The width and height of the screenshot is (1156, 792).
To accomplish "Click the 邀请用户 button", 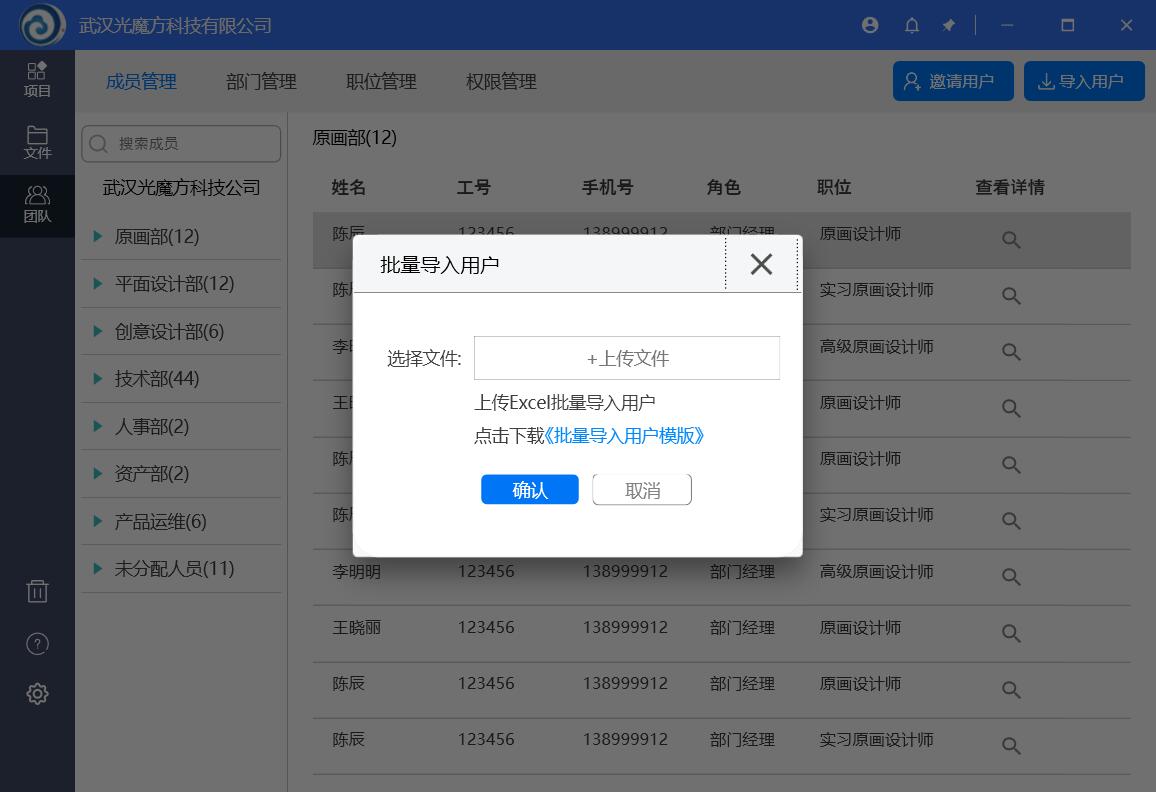I will pos(953,81).
